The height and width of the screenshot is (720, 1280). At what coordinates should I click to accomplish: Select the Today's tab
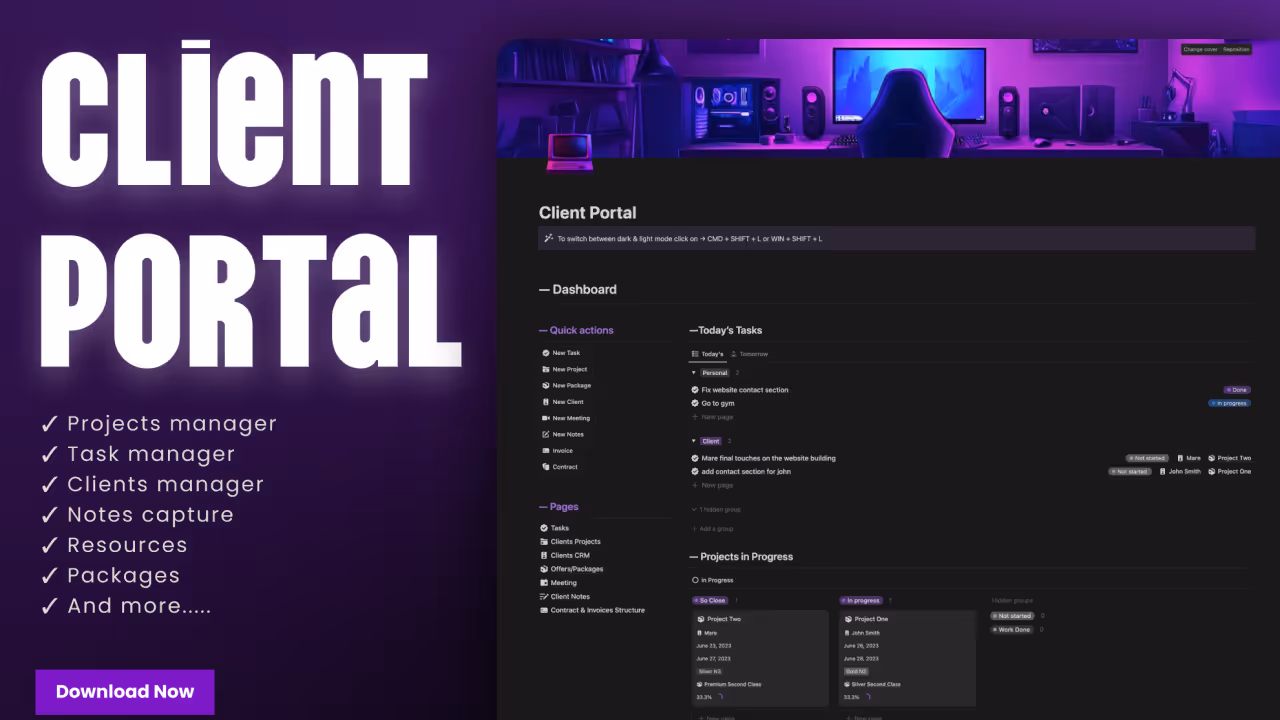(710, 354)
